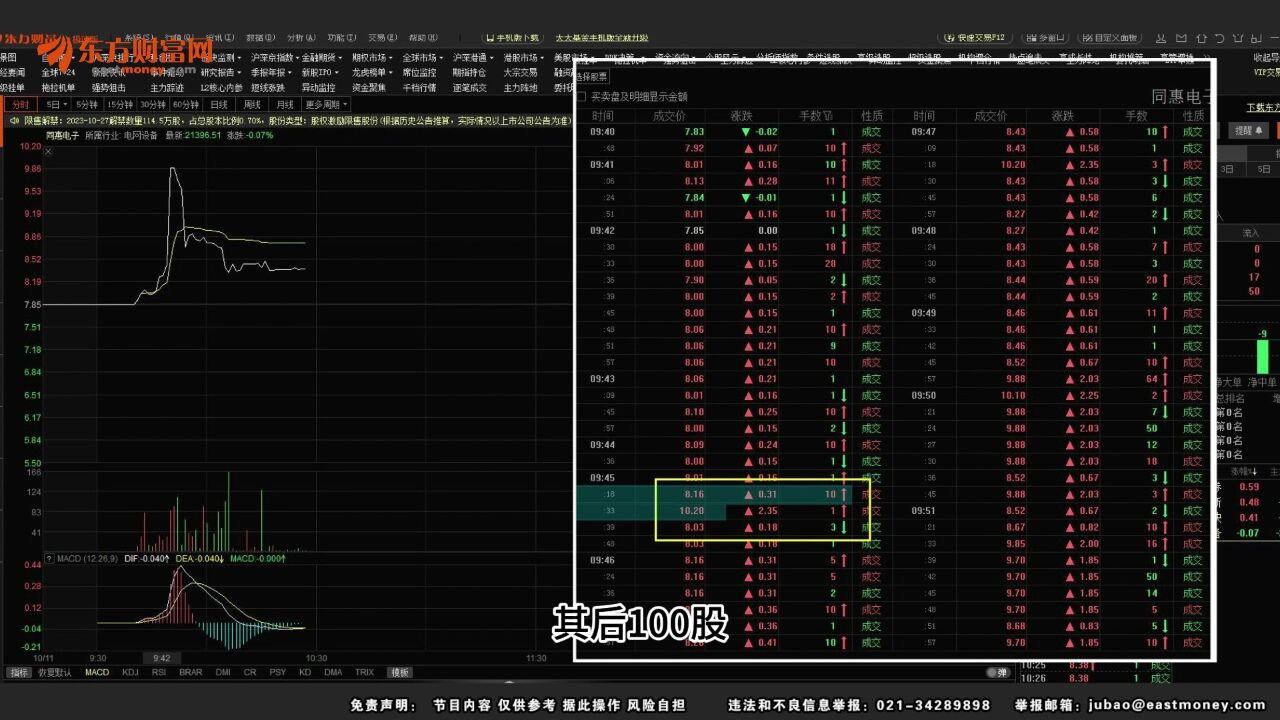The height and width of the screenshot is (720, 1280).
Task: Click the 手机版下载 button
Action: pos(511,38)
